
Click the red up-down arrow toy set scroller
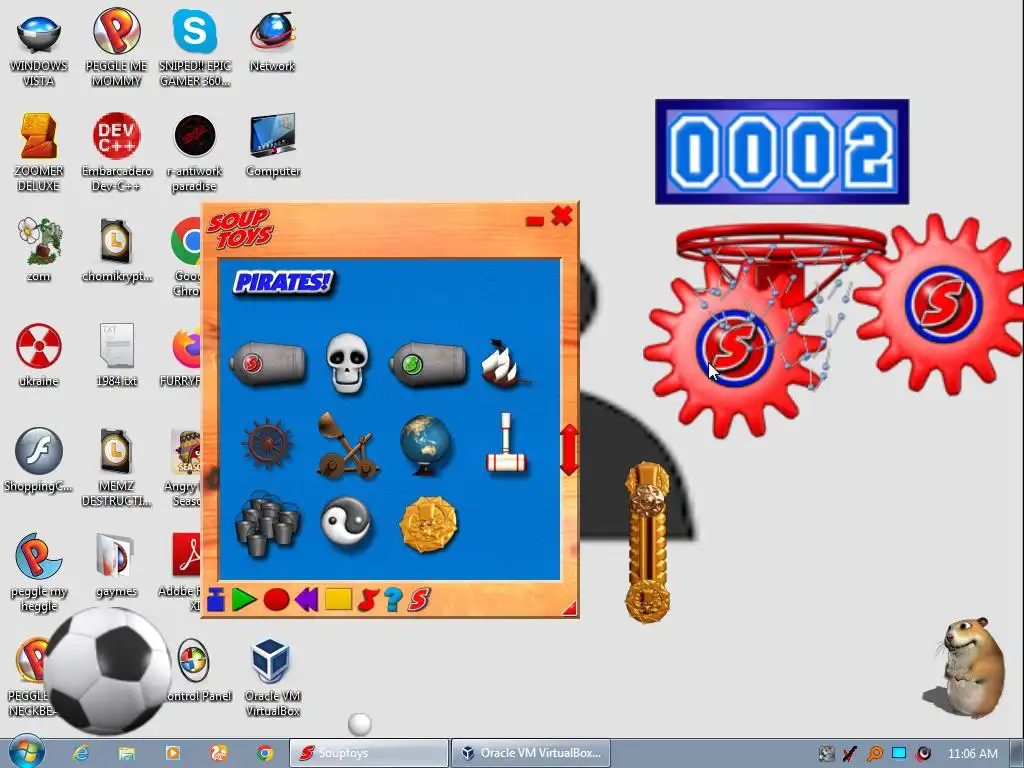[x=569, y=449]
